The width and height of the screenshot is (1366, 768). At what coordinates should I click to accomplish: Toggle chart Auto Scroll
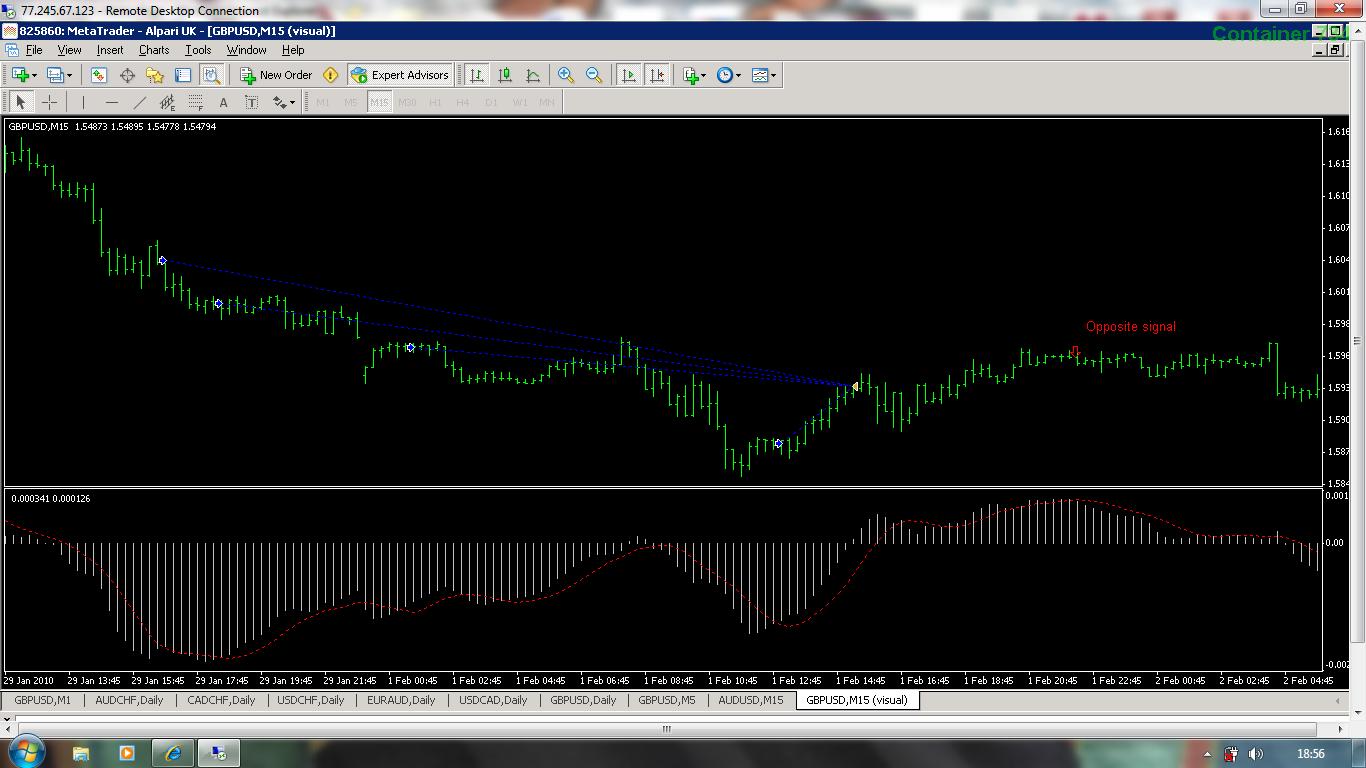tap(628, 75)
